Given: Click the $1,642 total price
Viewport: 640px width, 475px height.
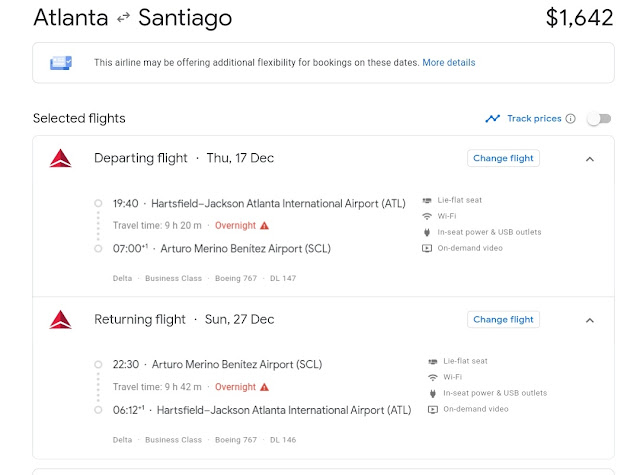Looking at the screenshot, I should point(579,18).
